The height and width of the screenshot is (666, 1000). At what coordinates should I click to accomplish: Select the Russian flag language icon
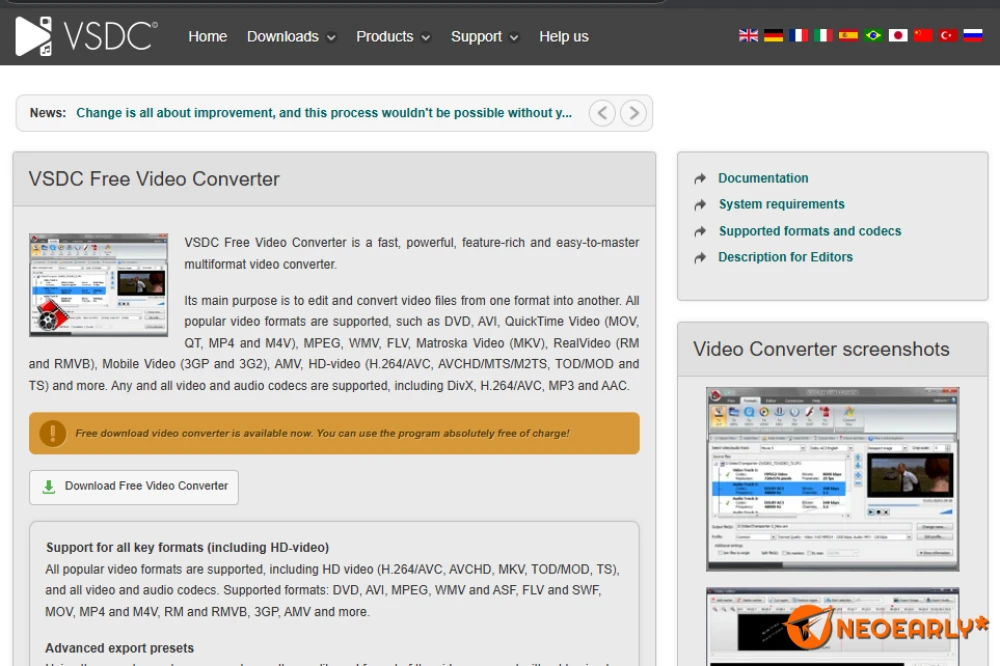pos(973,36)
